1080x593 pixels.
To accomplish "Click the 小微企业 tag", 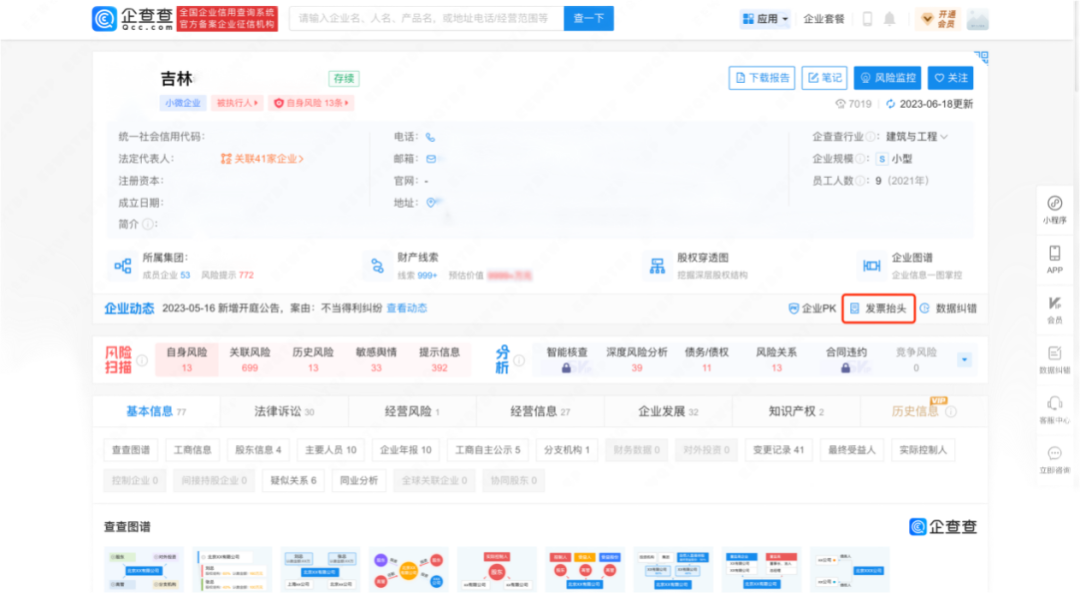I will point(183,103).
